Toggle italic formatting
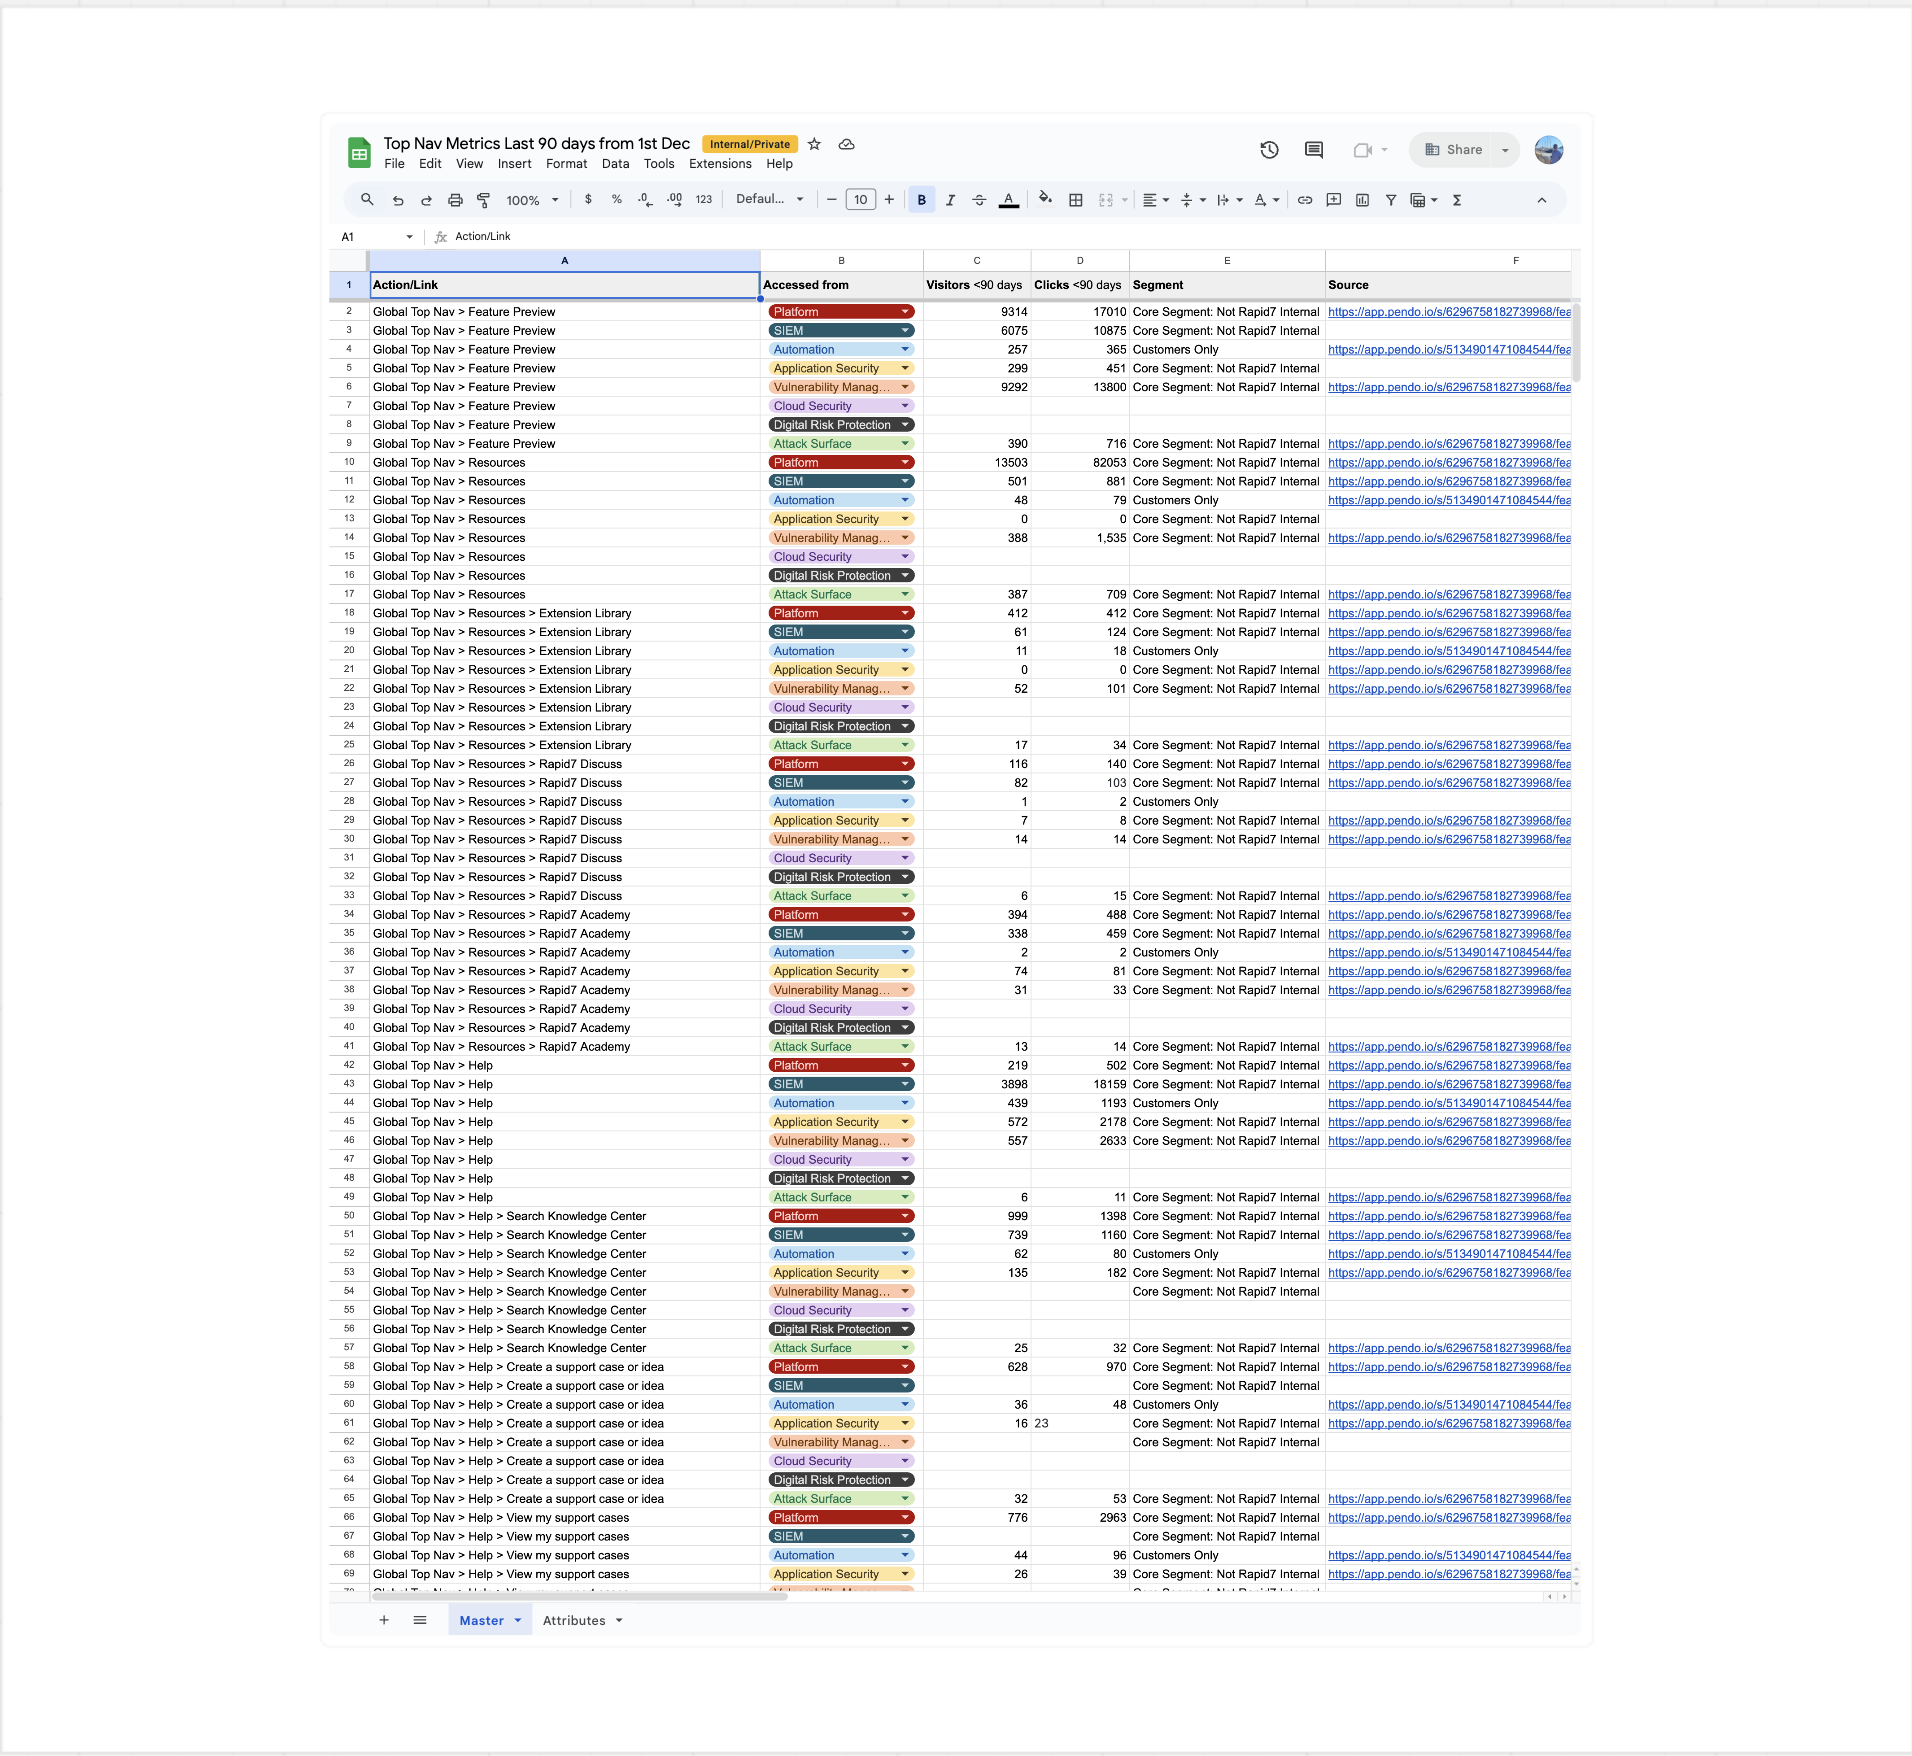This screenshot has width=1912, height=1756. click(950, 200)
